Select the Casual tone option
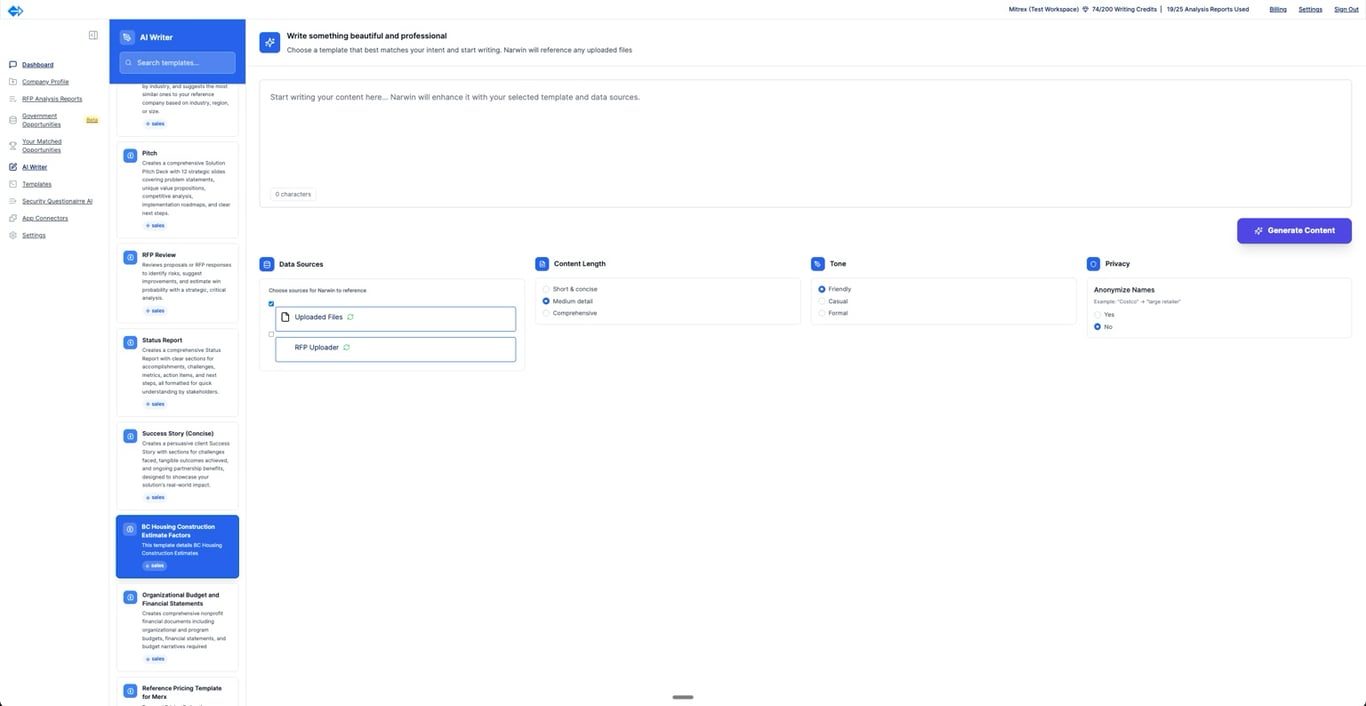This screenshot has height=706, width=1366. (822, 301)
